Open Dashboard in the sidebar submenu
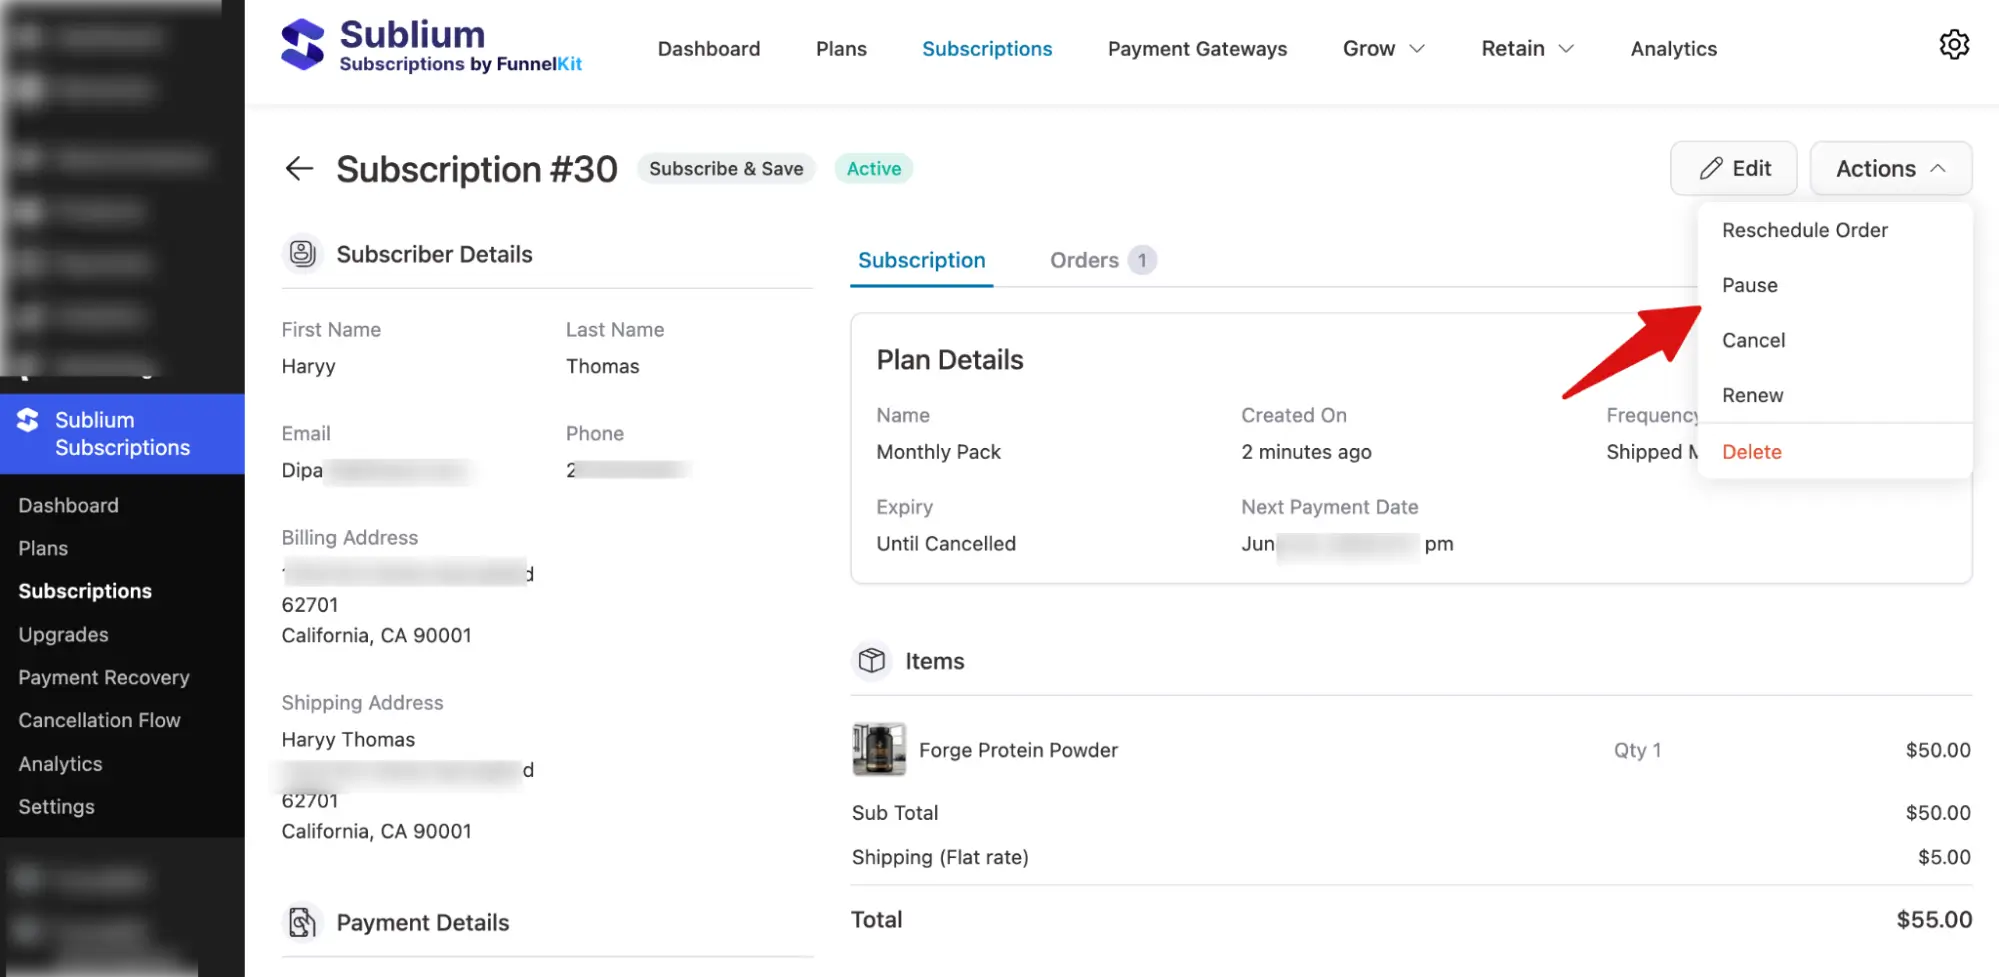Viewport: 1999px width, 978px height. pos(68,505)
